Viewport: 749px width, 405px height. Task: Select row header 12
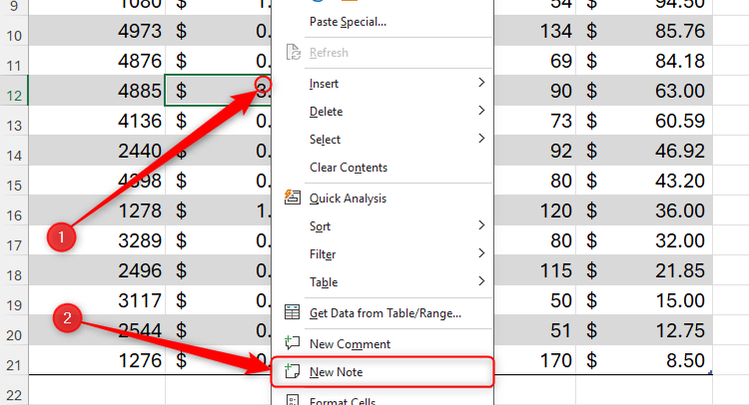[14, 91]
